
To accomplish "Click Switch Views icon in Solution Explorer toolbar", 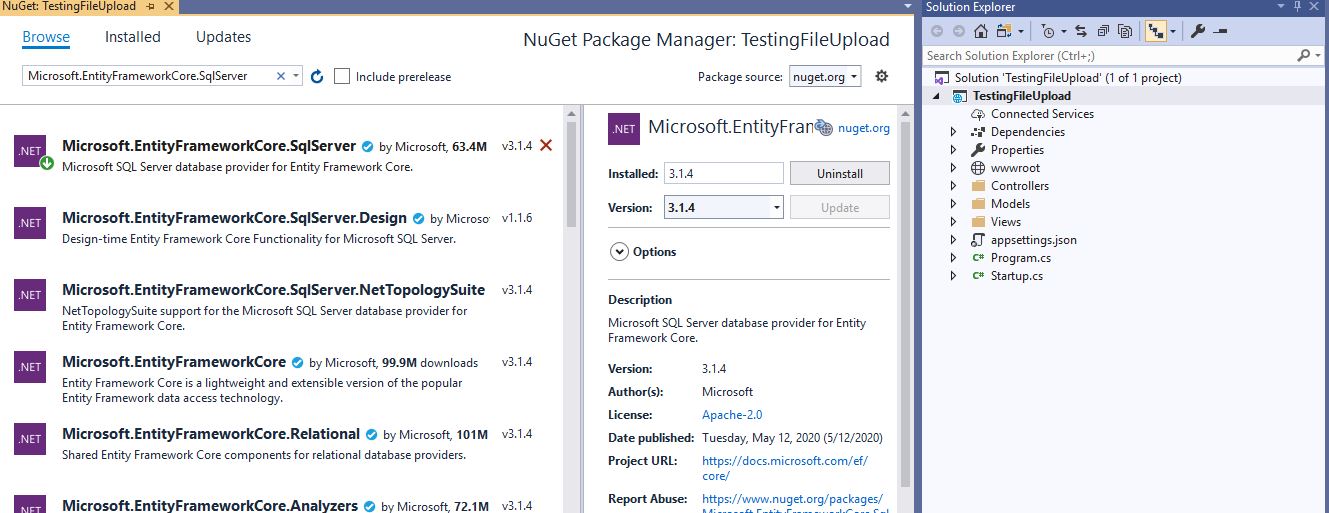I will [1004, 31].
